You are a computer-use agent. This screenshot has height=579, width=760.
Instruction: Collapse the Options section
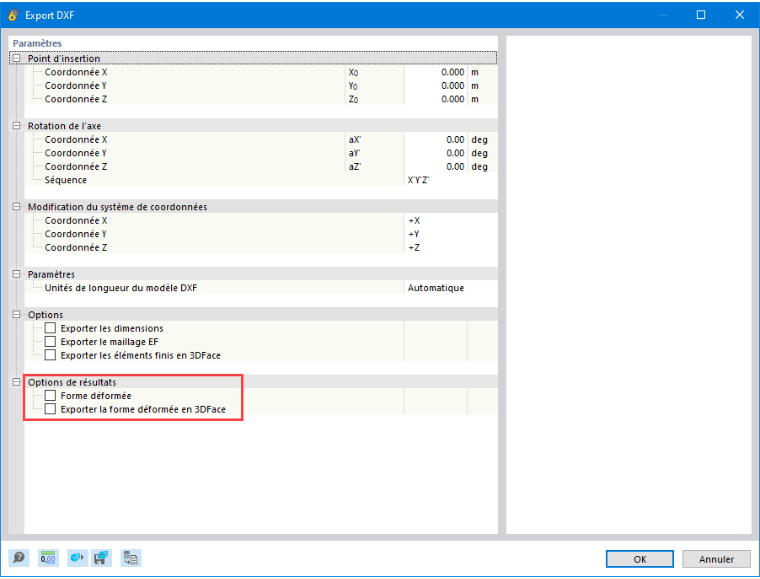[16, 314]
